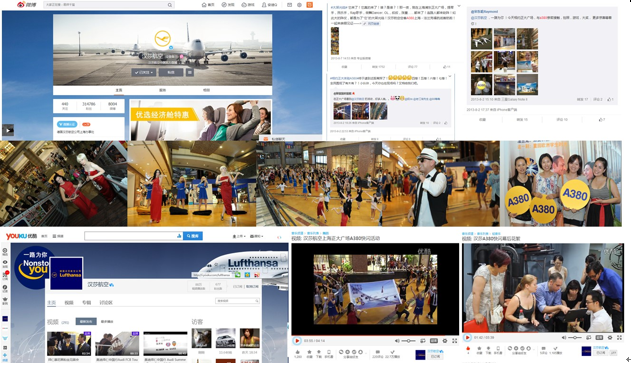Open the Youku header dropdown next to upload

tap(257, 236)
